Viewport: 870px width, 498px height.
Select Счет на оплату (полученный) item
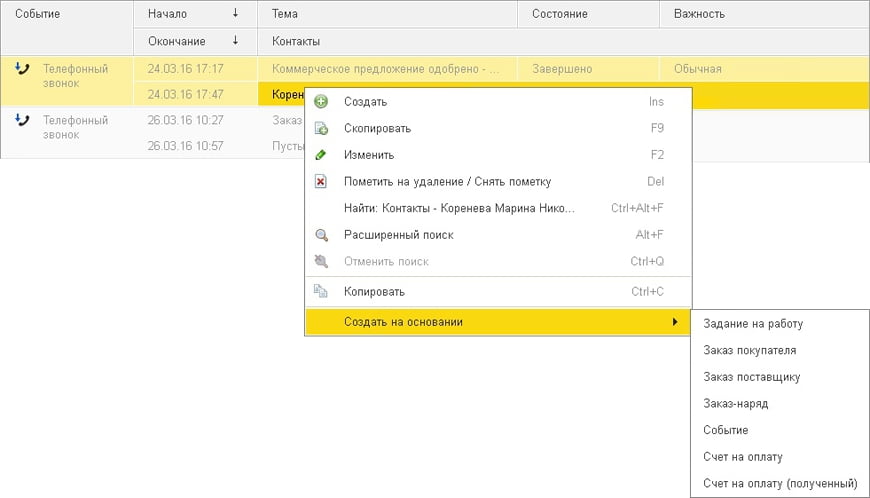(780, 483)
